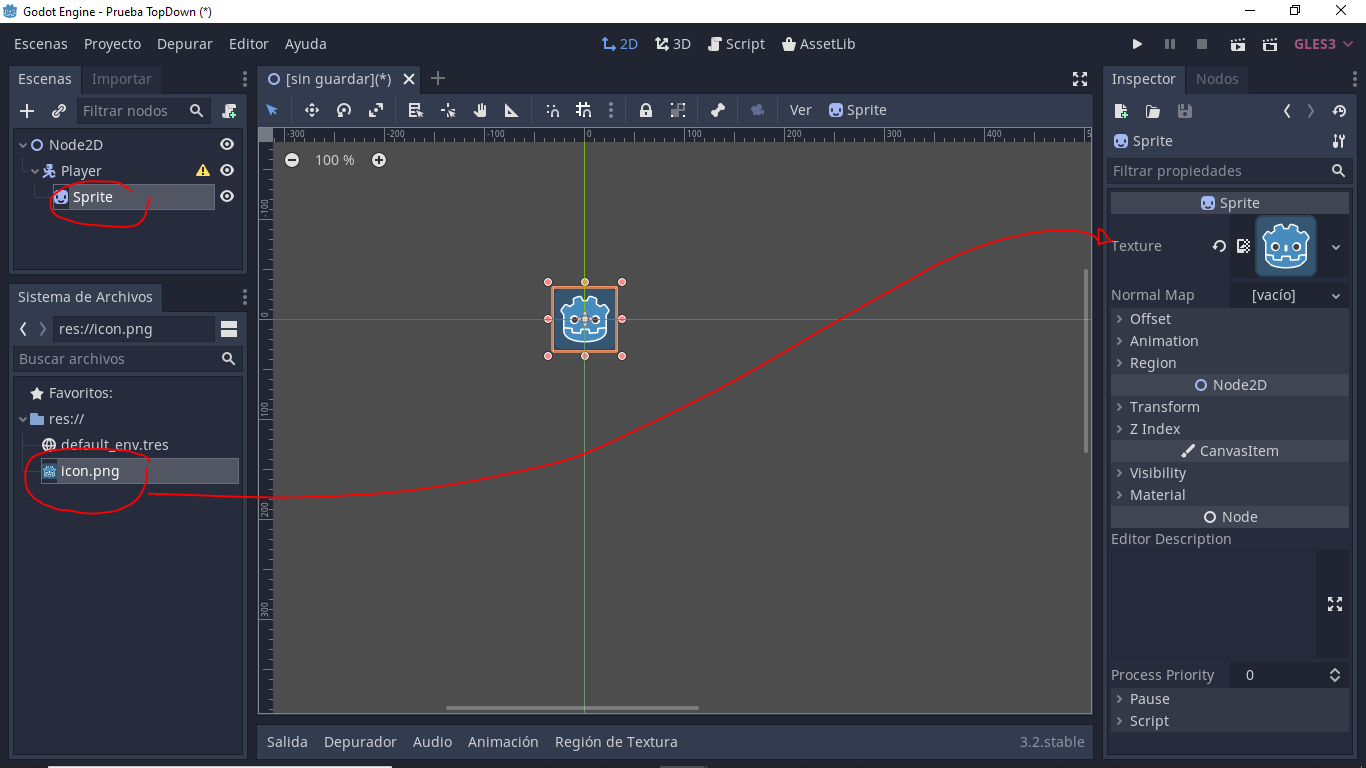
Task: Open the Inspector object history icon
Action: pos(1339,111)
